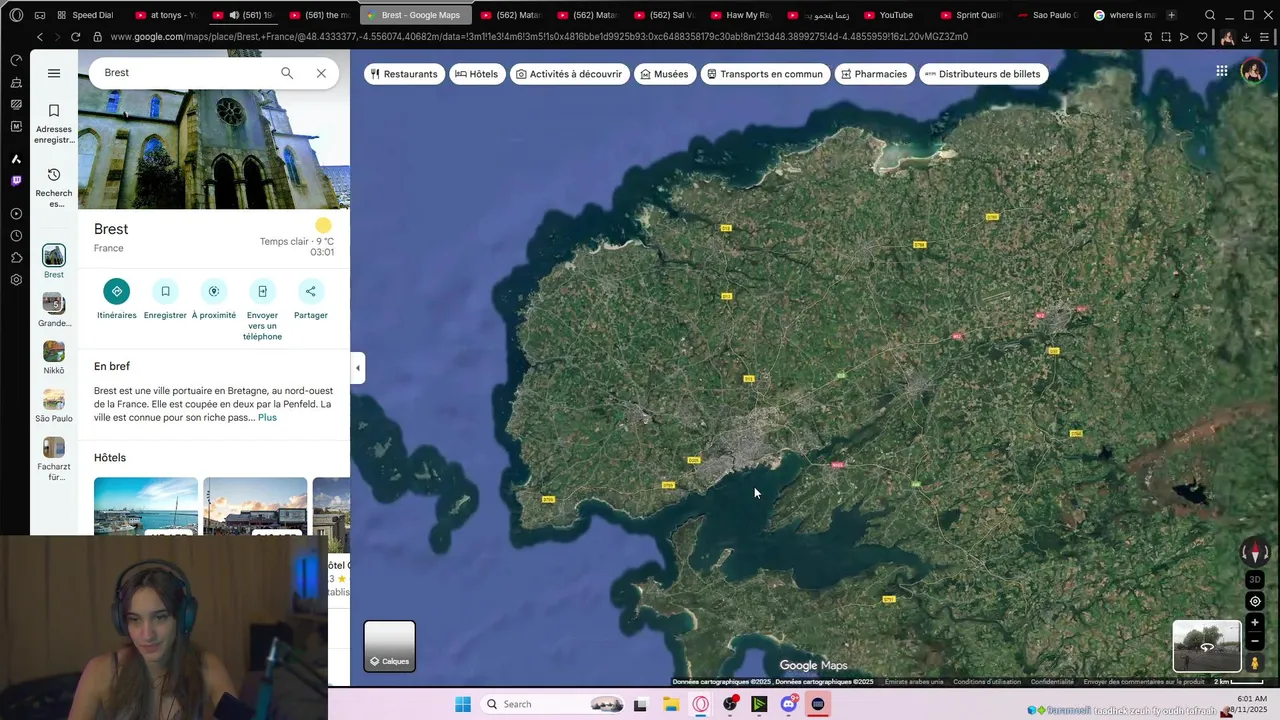Open Opera sidebar settings gear
Screen dimensions: 1280x720
(16, 280)
